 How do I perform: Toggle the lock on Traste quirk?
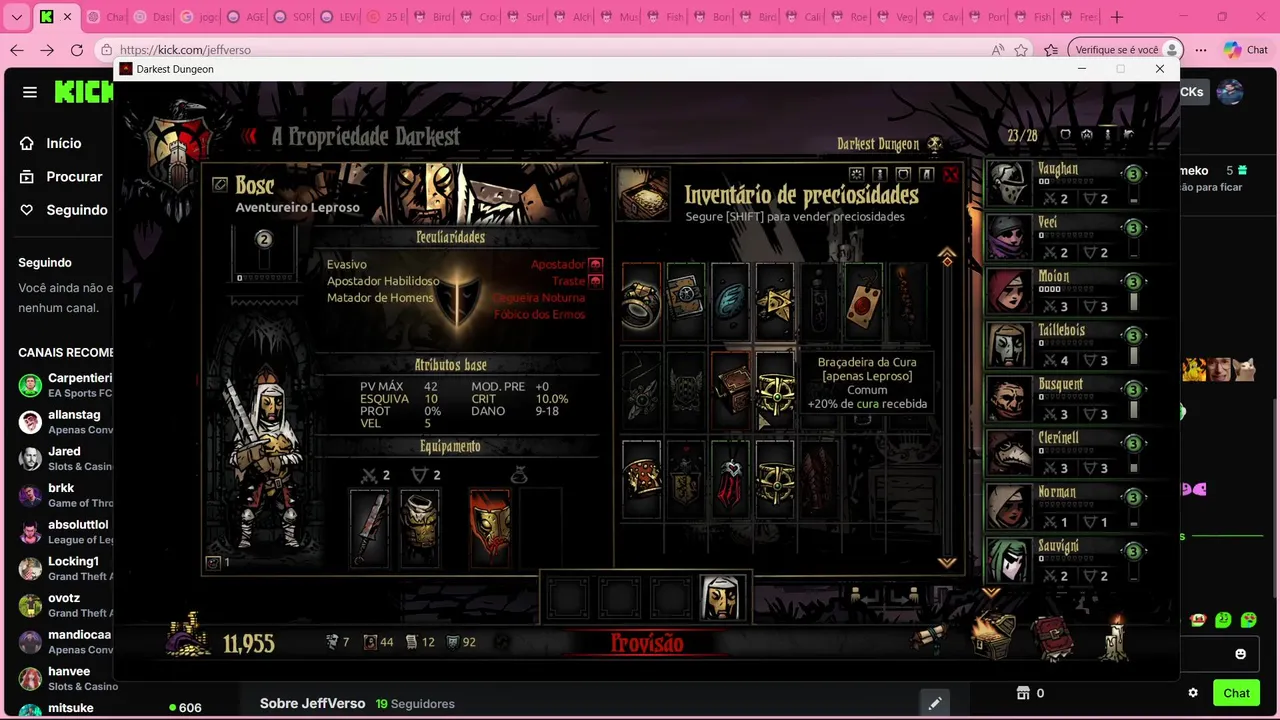pos(595,281)
